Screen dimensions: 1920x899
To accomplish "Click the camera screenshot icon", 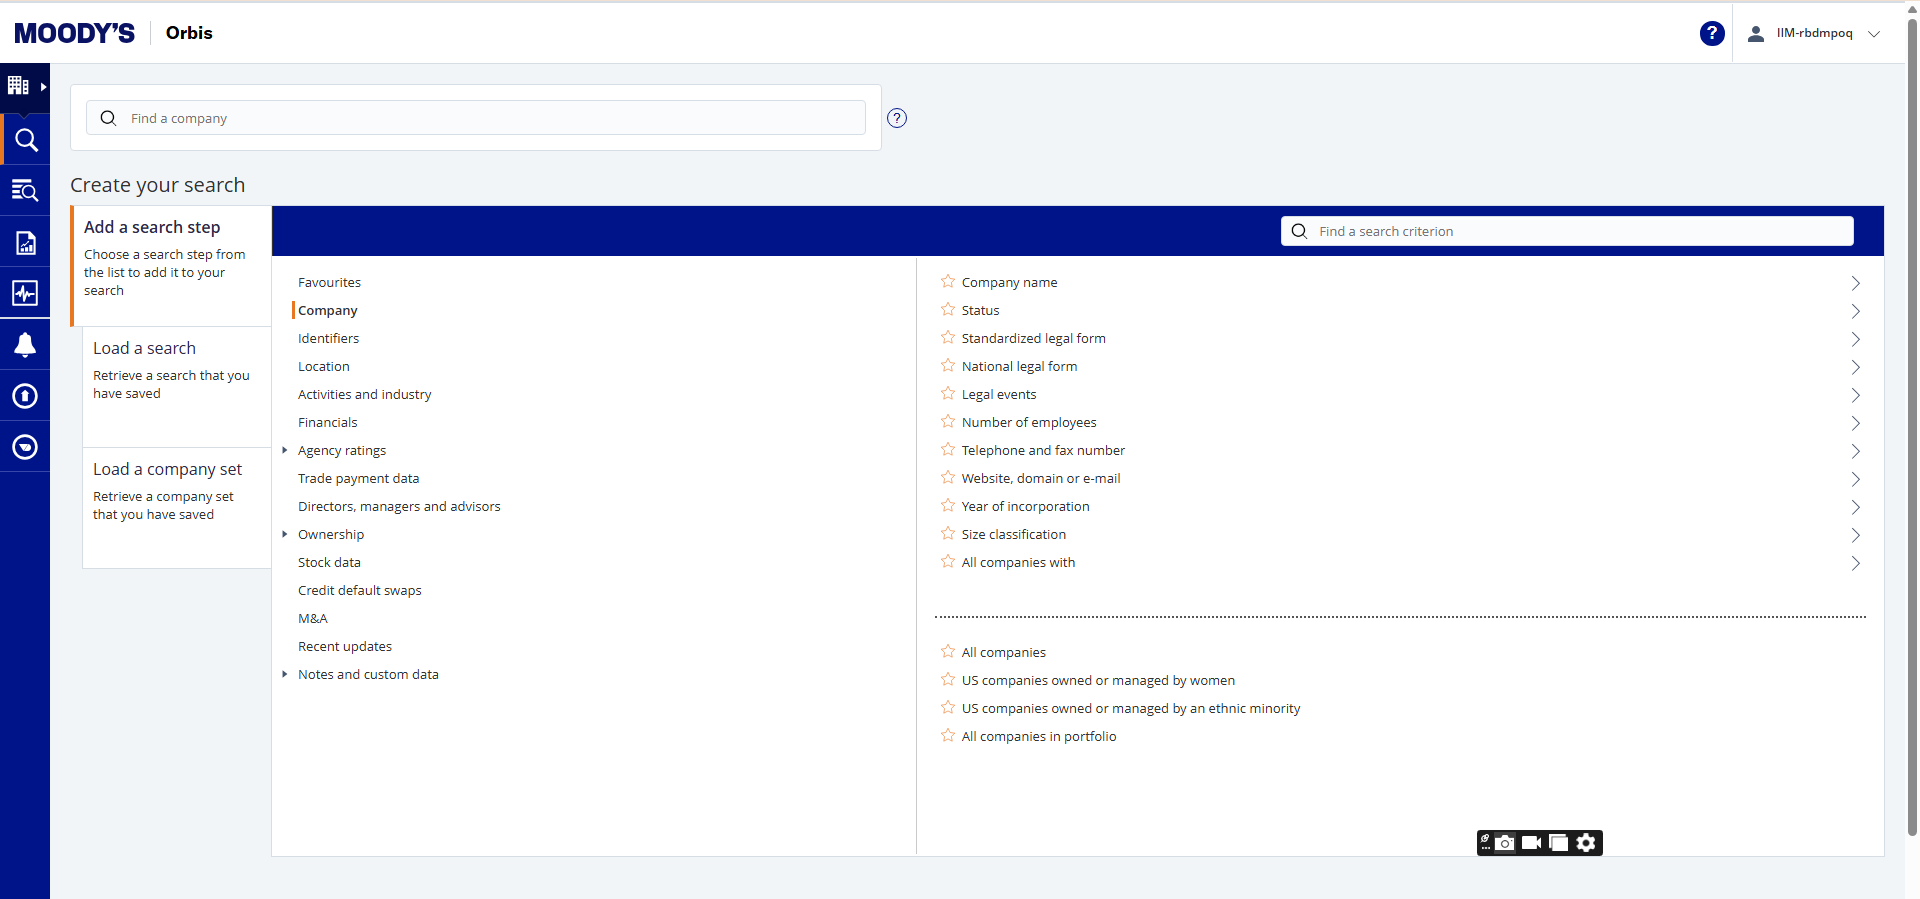I will pos(1505,843).
